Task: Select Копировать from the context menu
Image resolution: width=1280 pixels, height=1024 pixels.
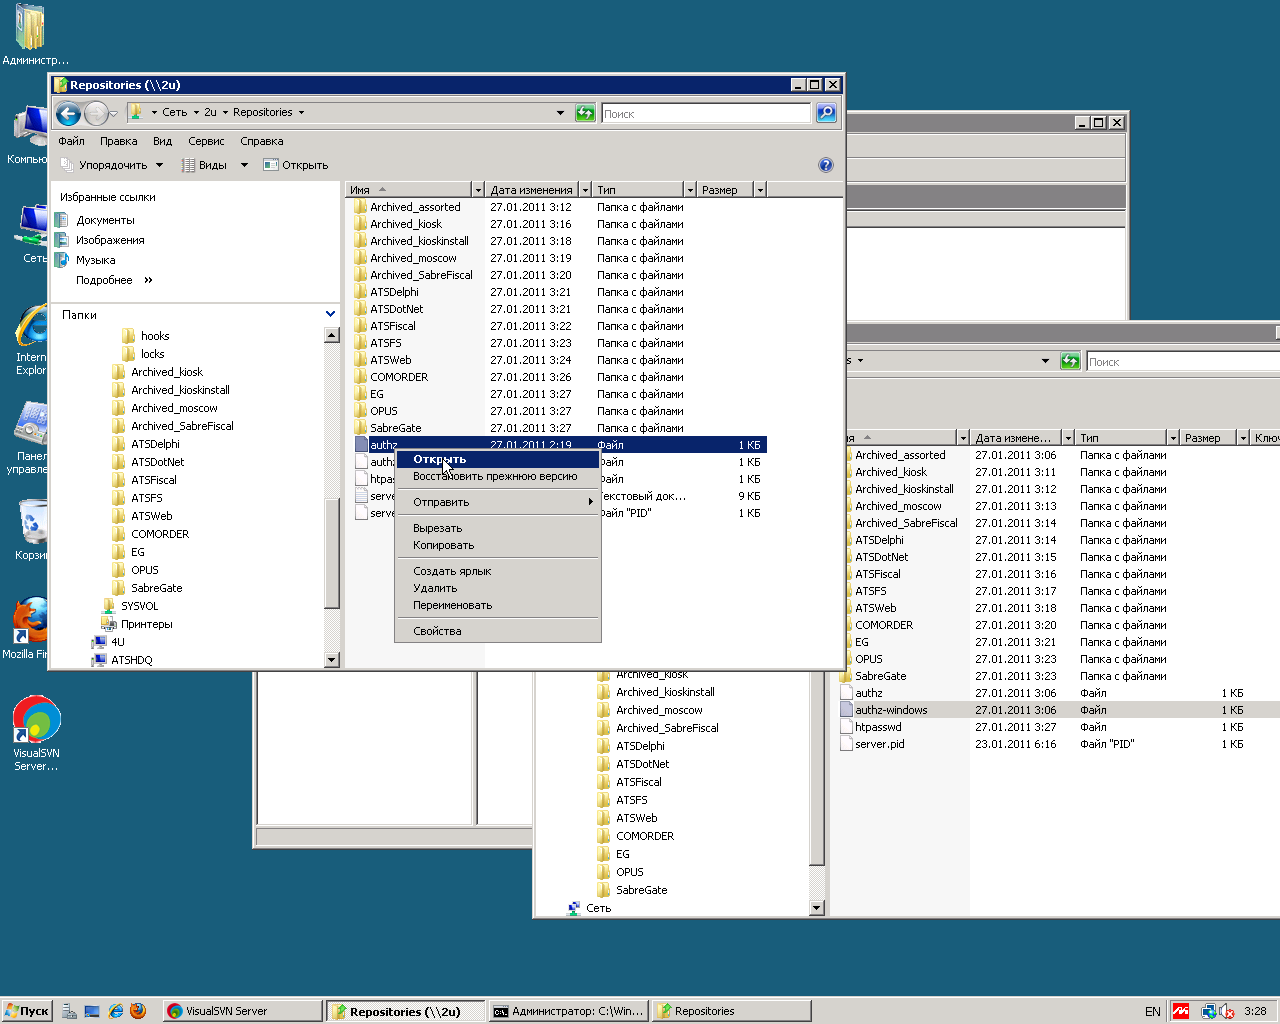Action: [443, 545]
